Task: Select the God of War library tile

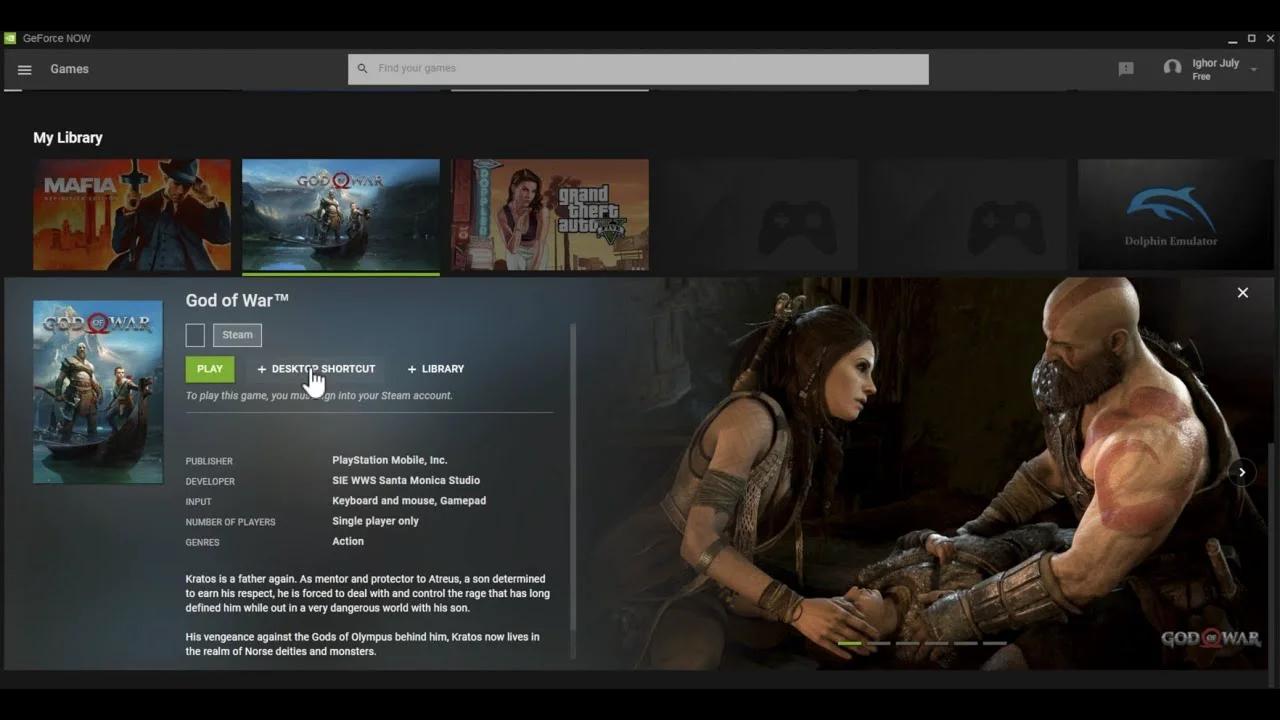Action: (x=340, y=214)
